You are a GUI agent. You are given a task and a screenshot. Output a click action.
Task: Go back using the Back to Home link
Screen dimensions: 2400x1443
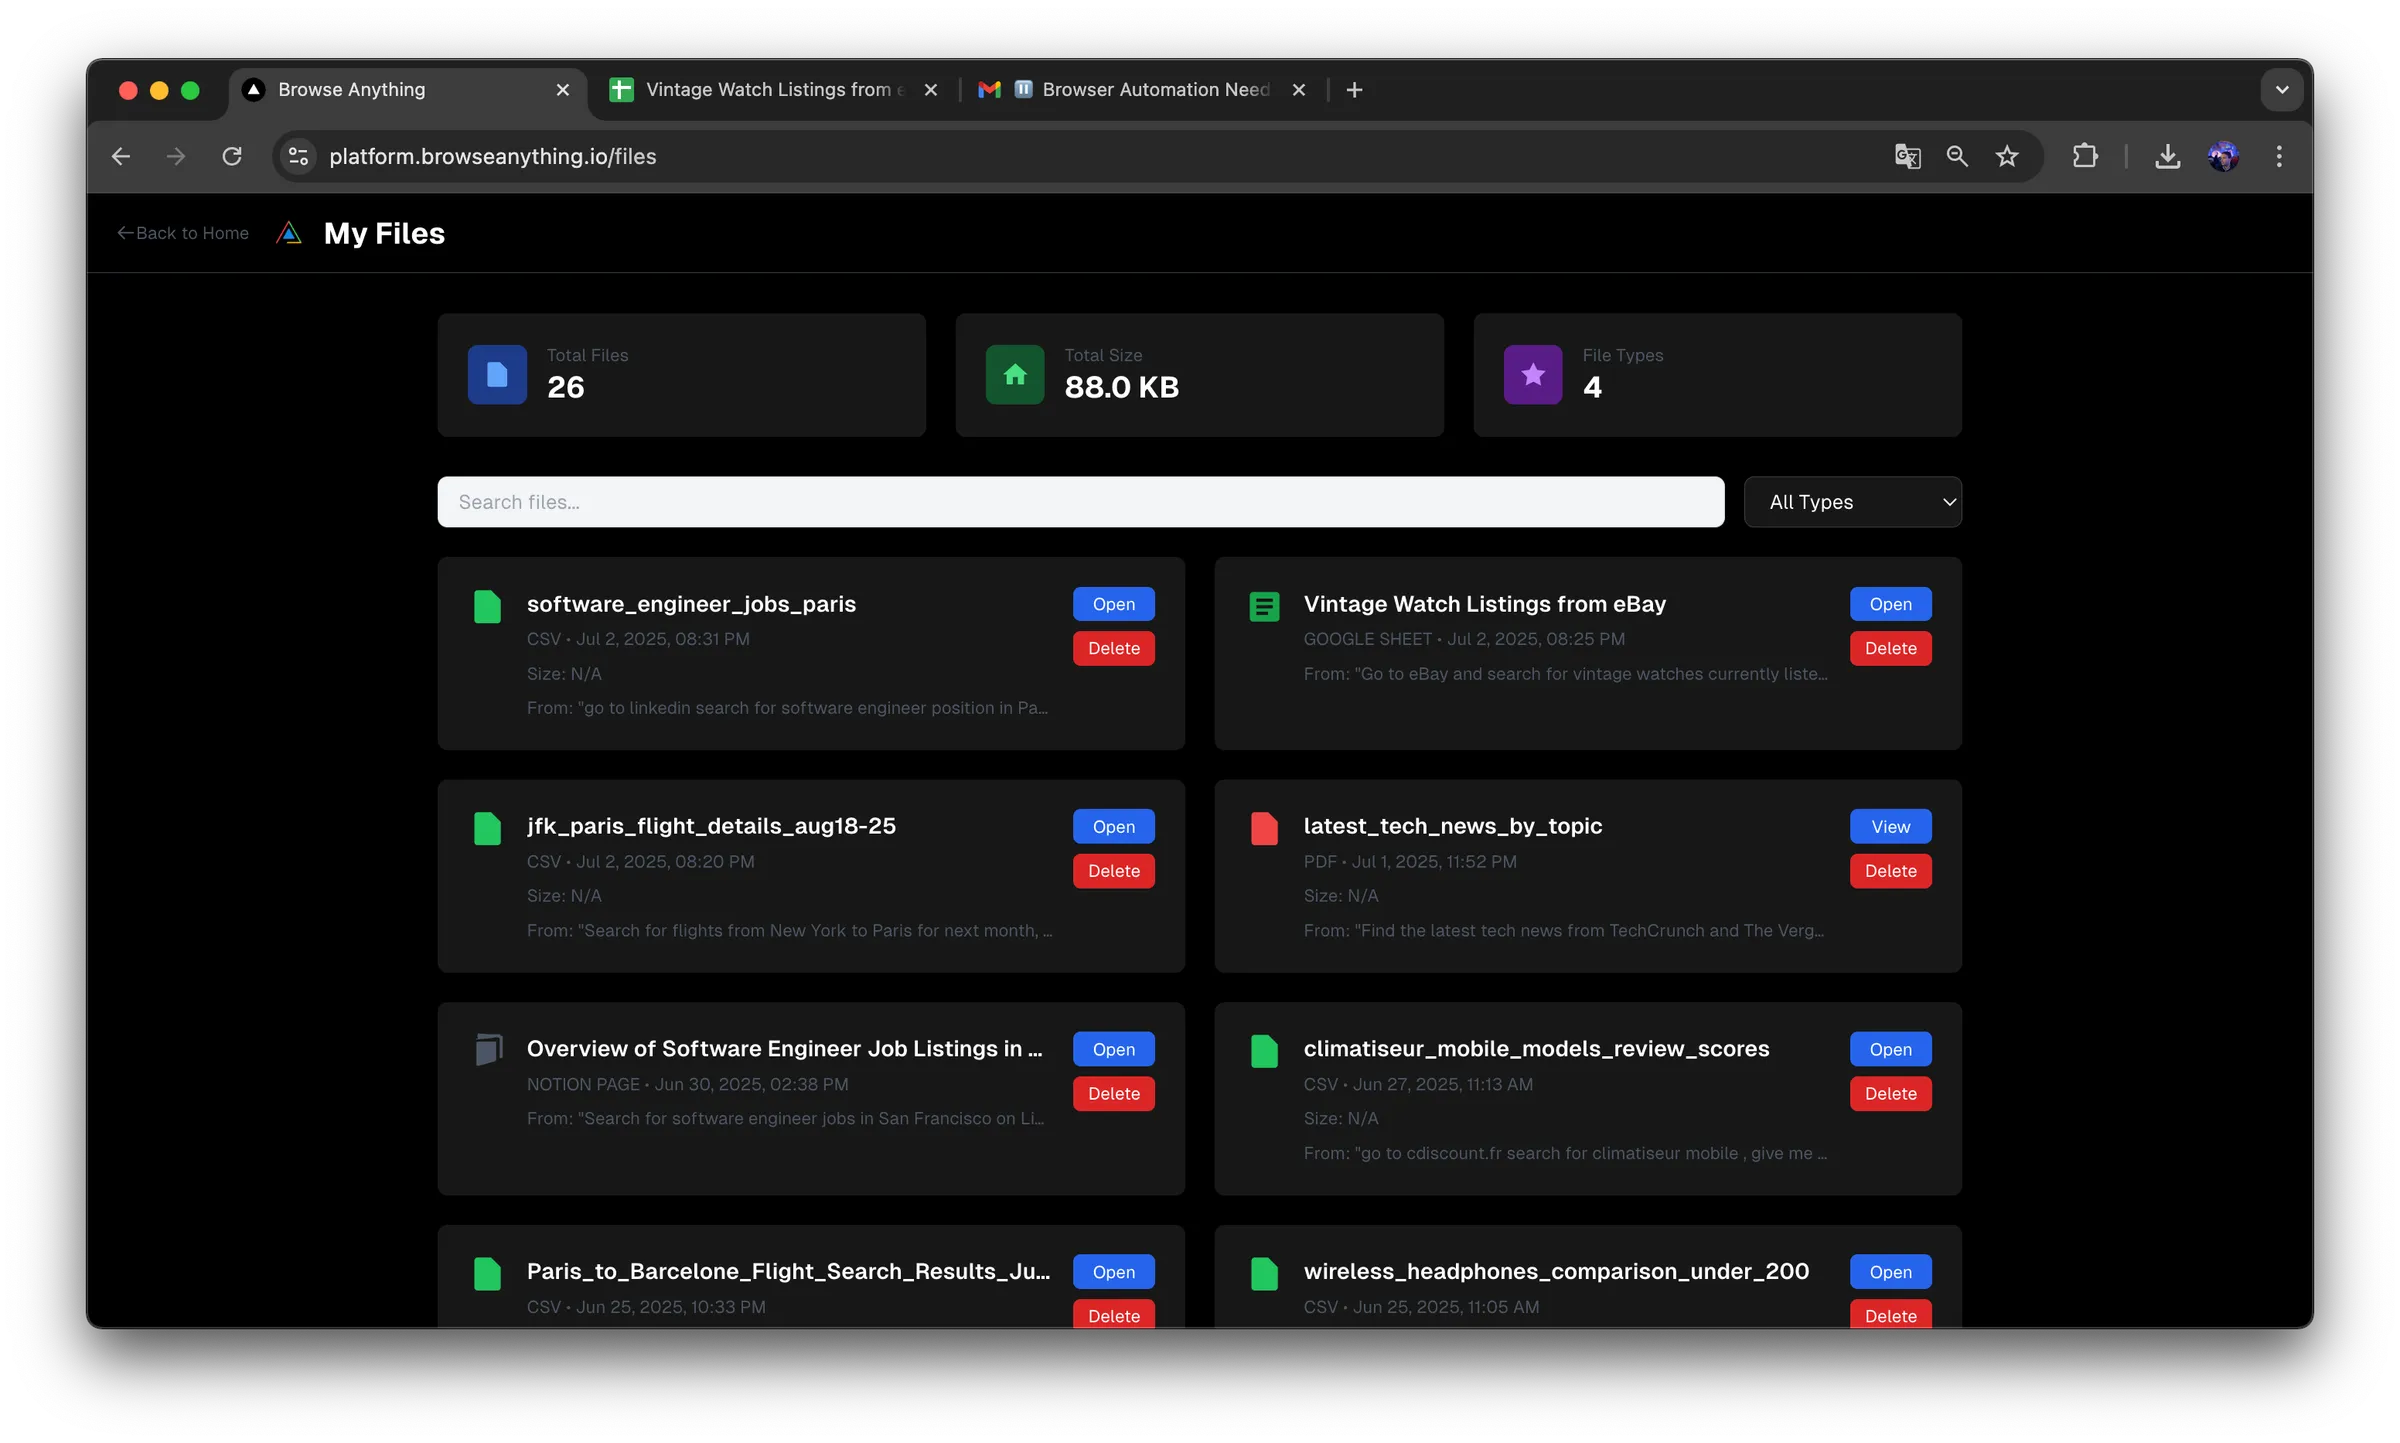[x=183, y=233]
